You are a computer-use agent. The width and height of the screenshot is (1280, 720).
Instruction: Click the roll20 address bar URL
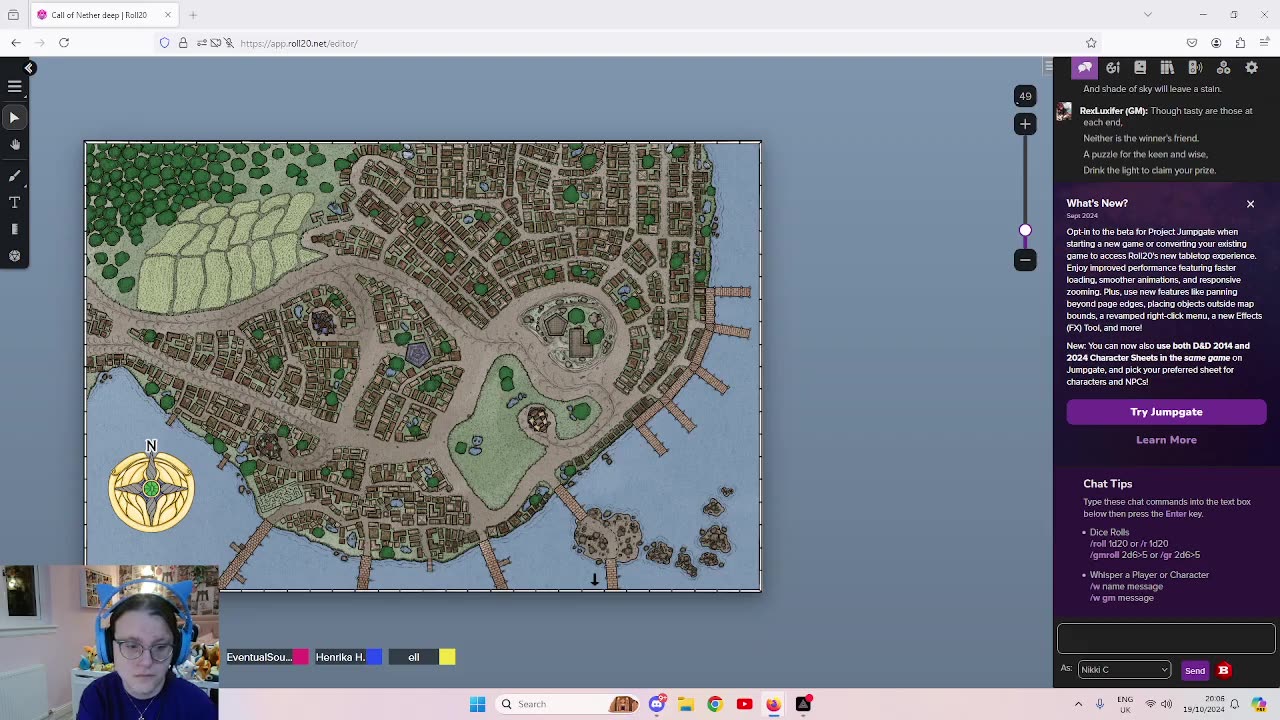pyautogui.click(x=299, y=43)
